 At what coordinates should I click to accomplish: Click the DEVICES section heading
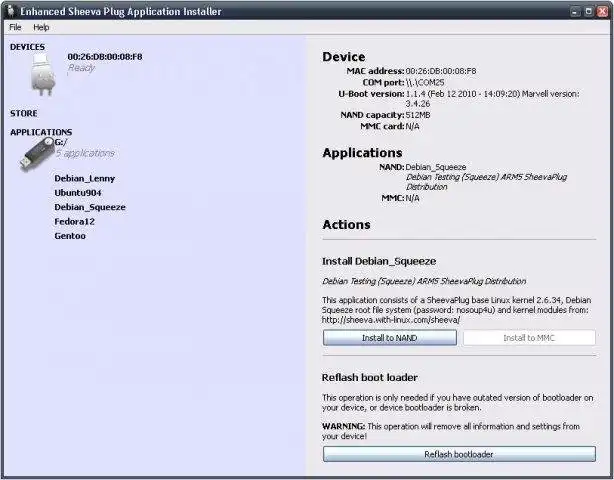[x=27, y=47]
